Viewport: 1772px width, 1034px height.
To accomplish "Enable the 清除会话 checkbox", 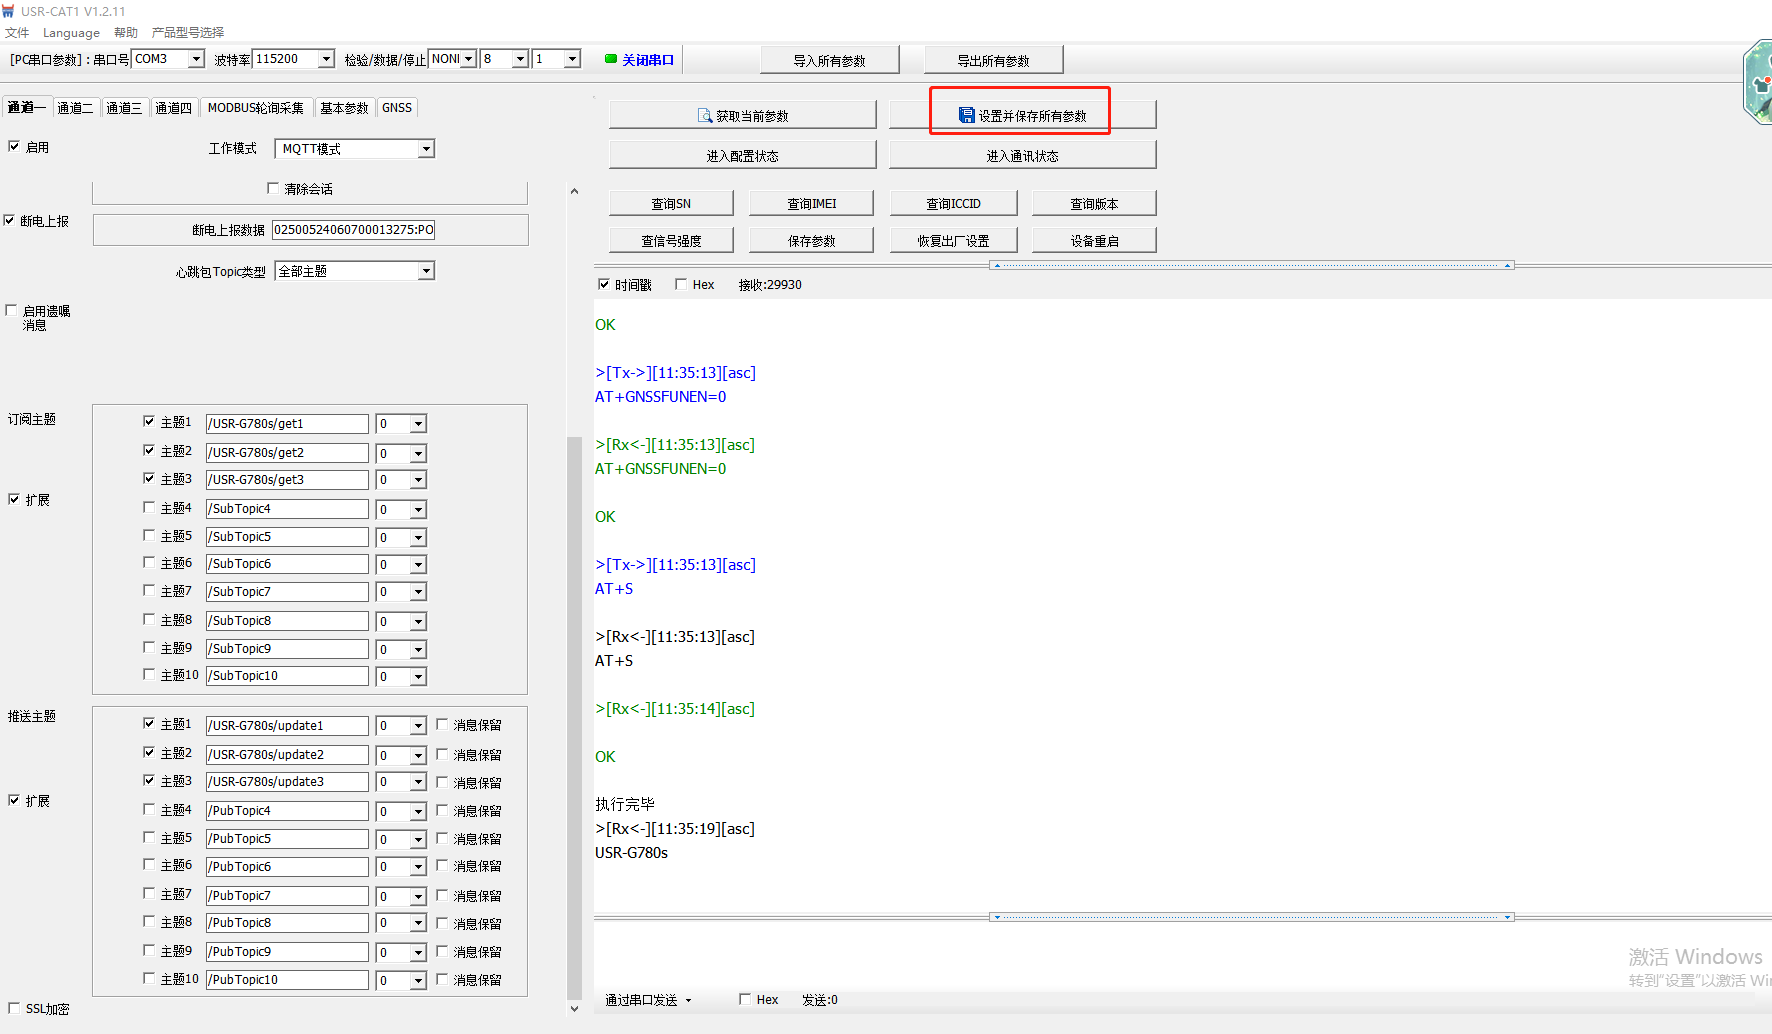I will [273, 188].
